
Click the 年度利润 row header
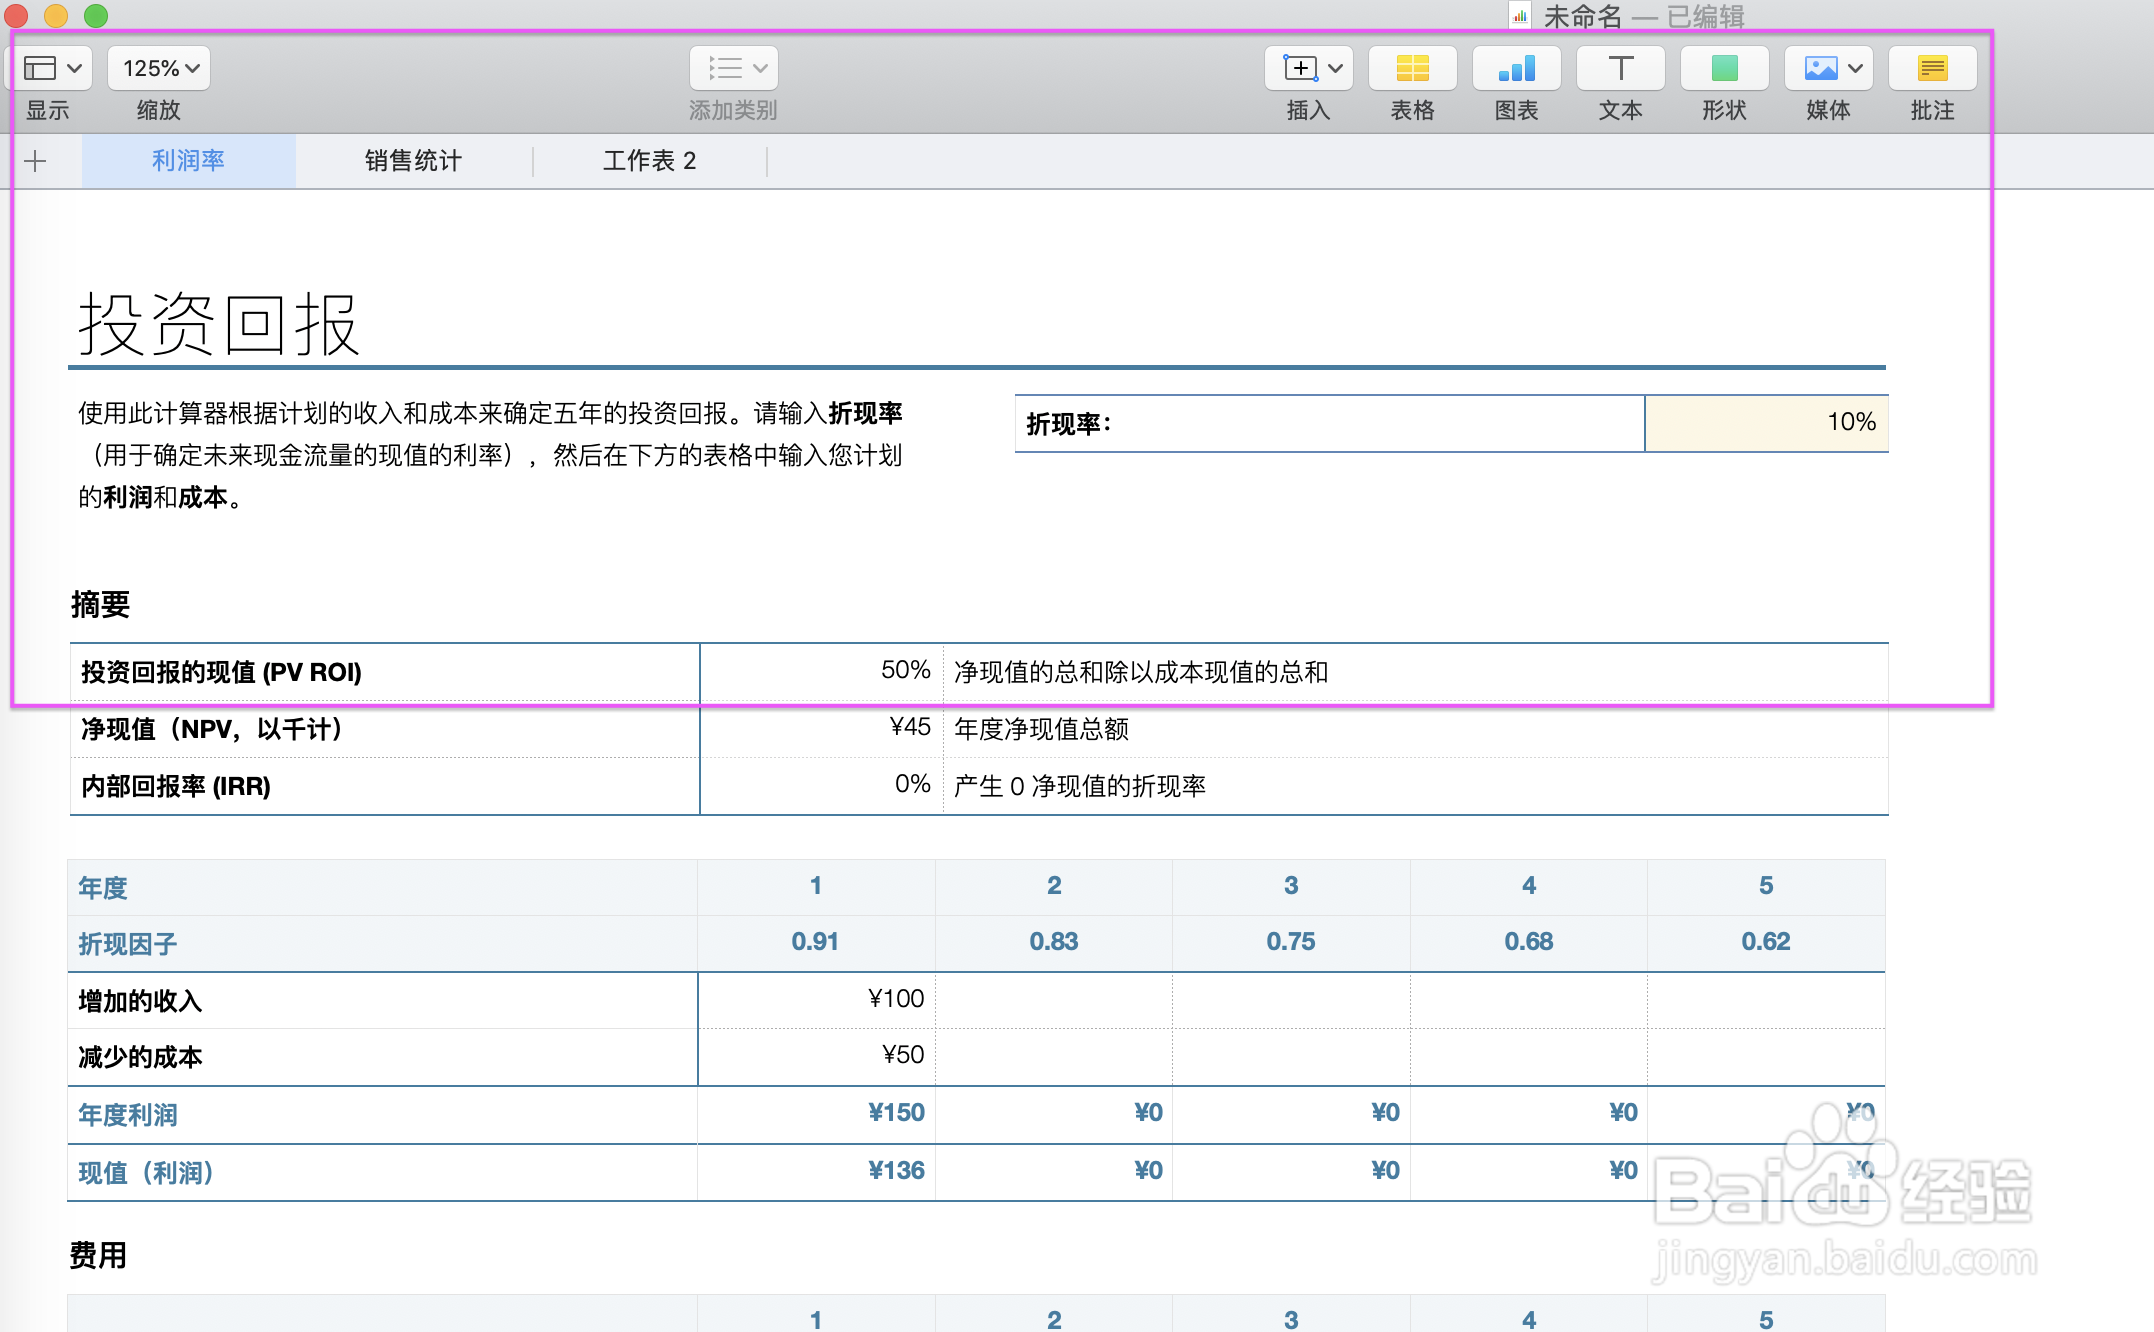pyautogui.click(x=382, y=1114)
